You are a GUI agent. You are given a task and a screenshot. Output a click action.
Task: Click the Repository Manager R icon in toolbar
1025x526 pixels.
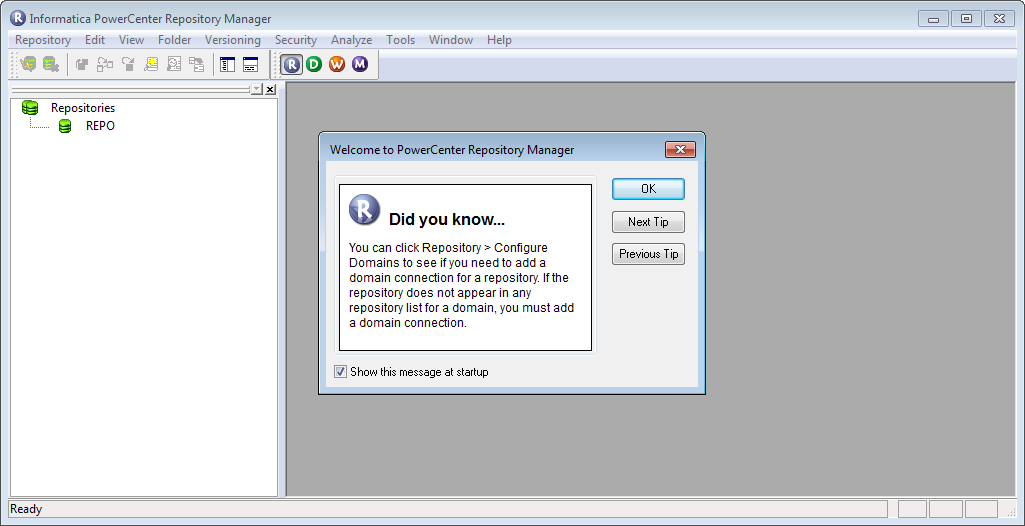[x=292, y=64]
